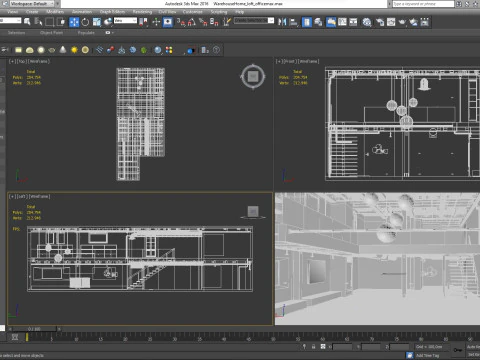This screenshot has height=360, width=480.
Task: Open the Layer Explorer icon
Action: click(x=318, y=22)
